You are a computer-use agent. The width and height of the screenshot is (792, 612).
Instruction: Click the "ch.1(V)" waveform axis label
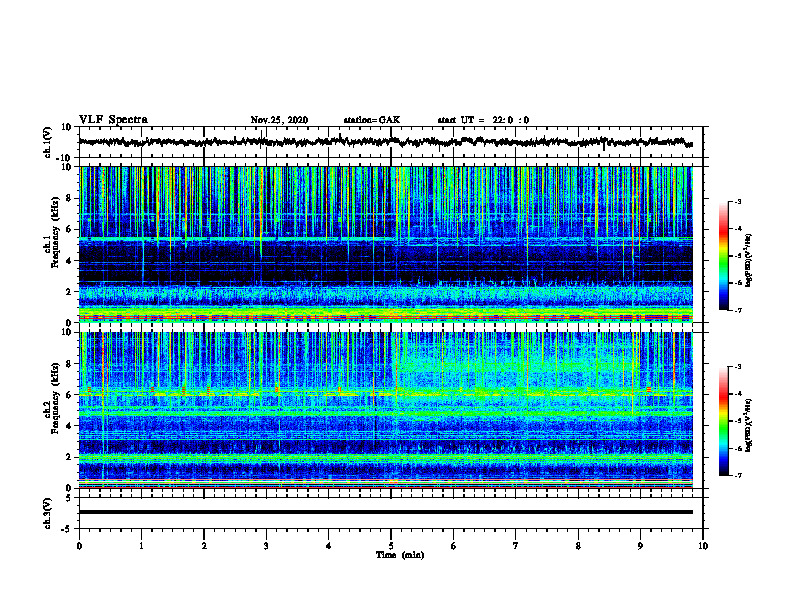48,142
